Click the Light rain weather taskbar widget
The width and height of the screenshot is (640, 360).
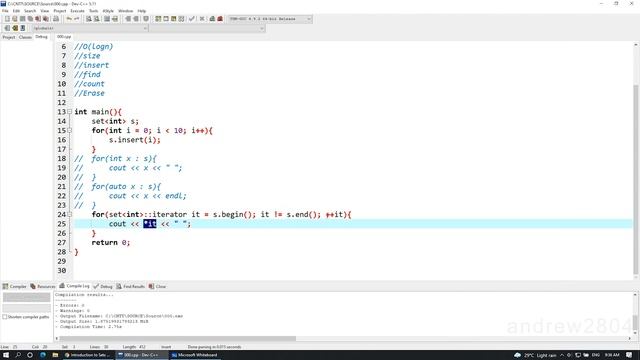[x=535, y=355]
